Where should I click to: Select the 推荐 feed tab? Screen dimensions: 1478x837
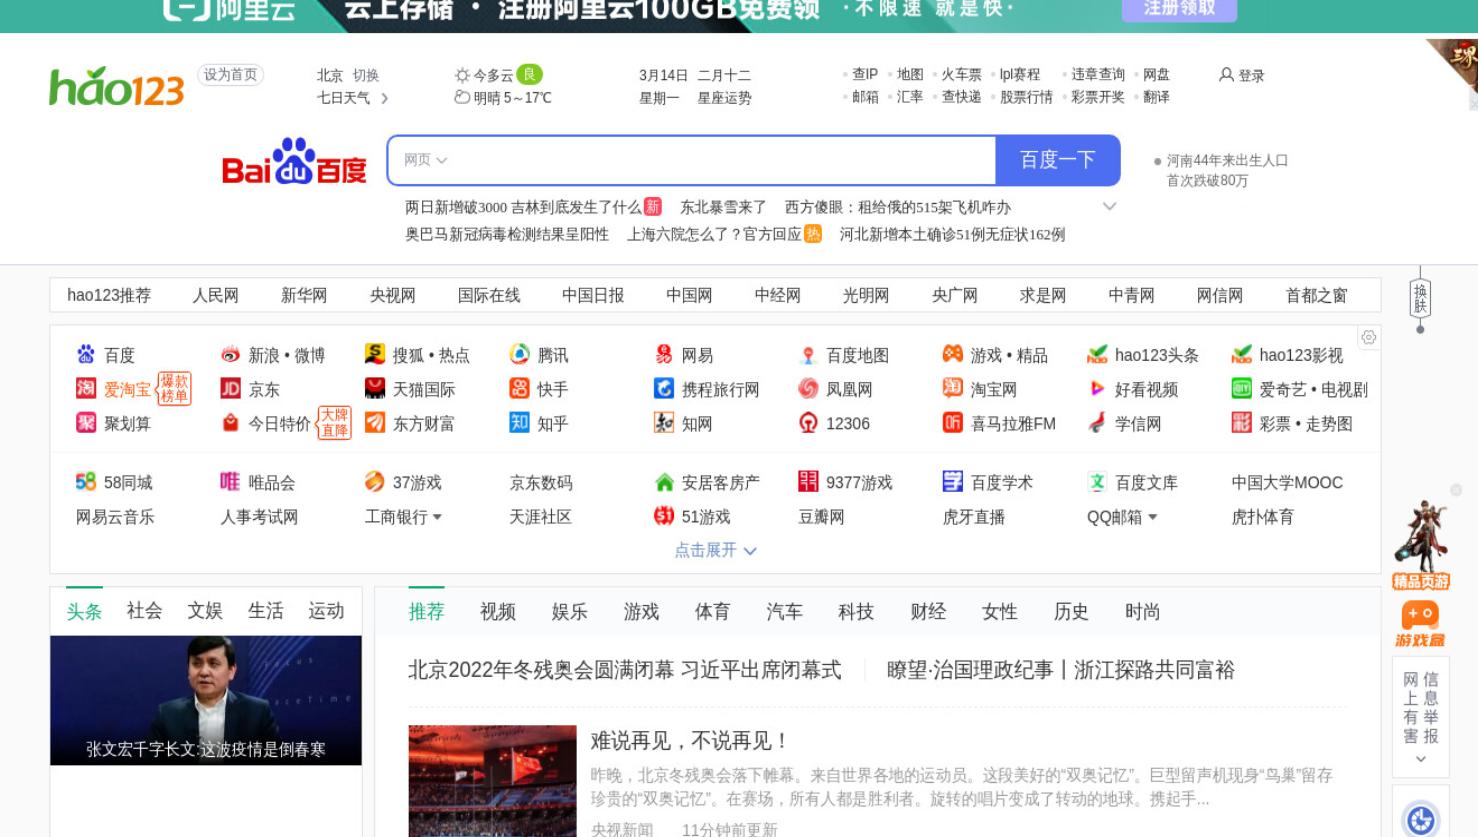coord(426,612)
